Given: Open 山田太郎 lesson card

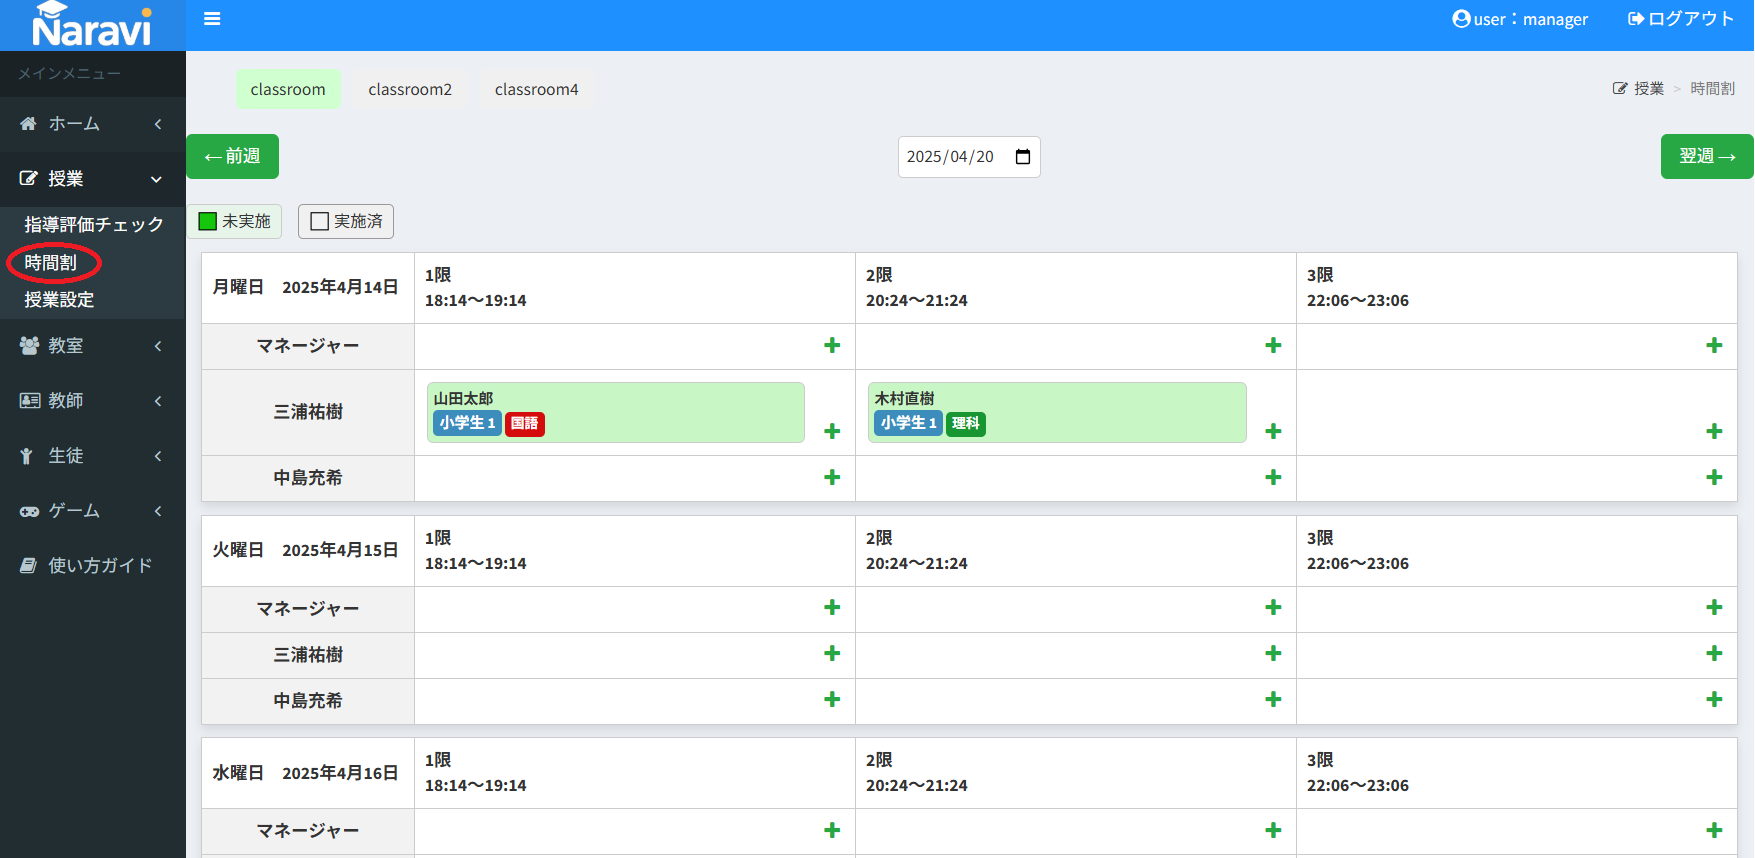Looking at the screenshot, I should [616, 412].
